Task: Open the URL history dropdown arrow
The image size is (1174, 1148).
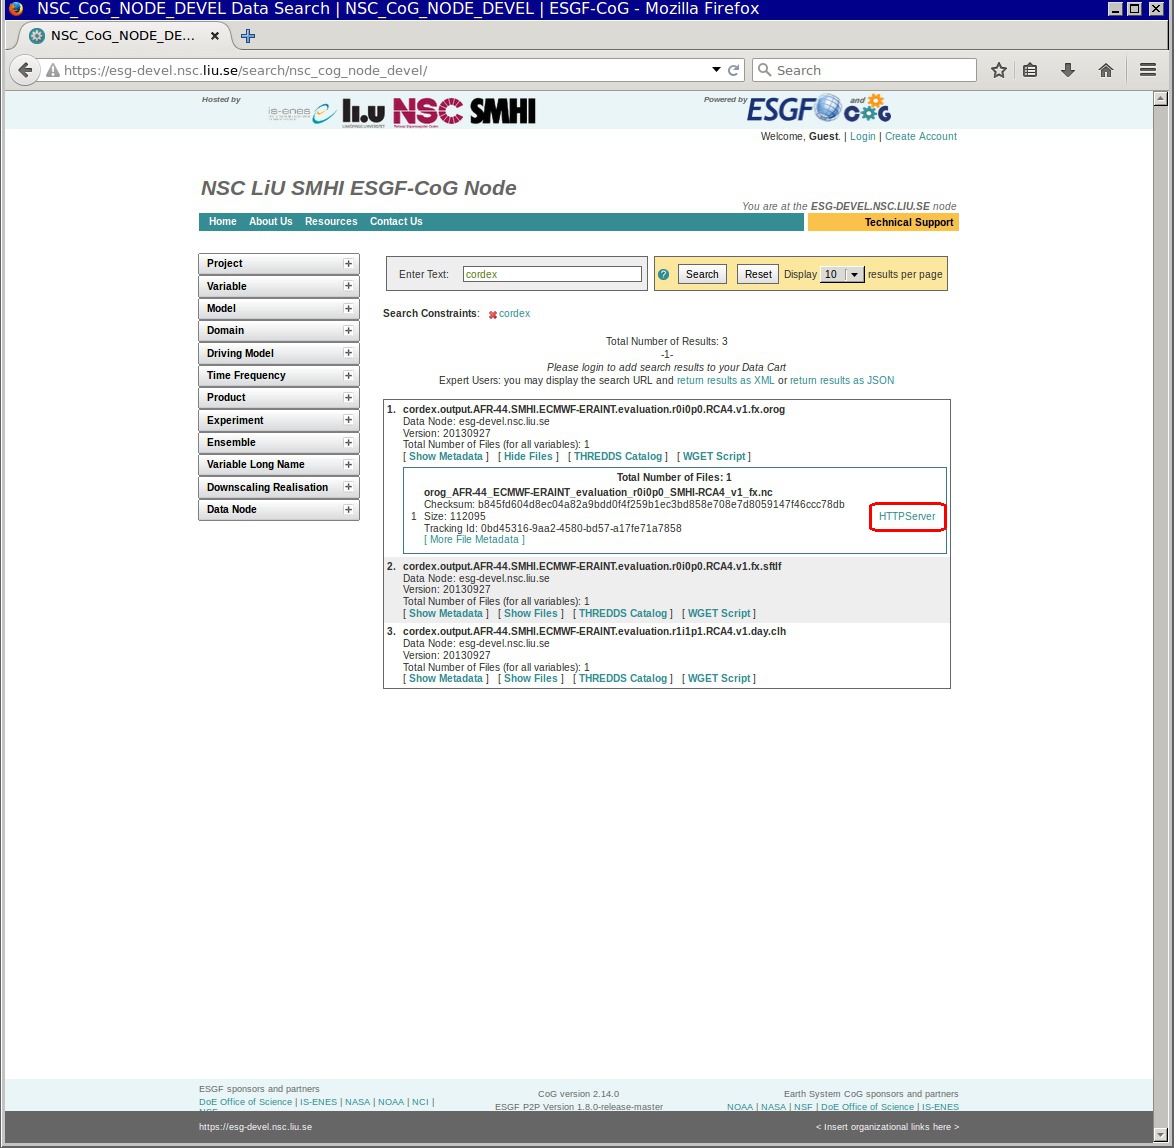Action: 716,70
